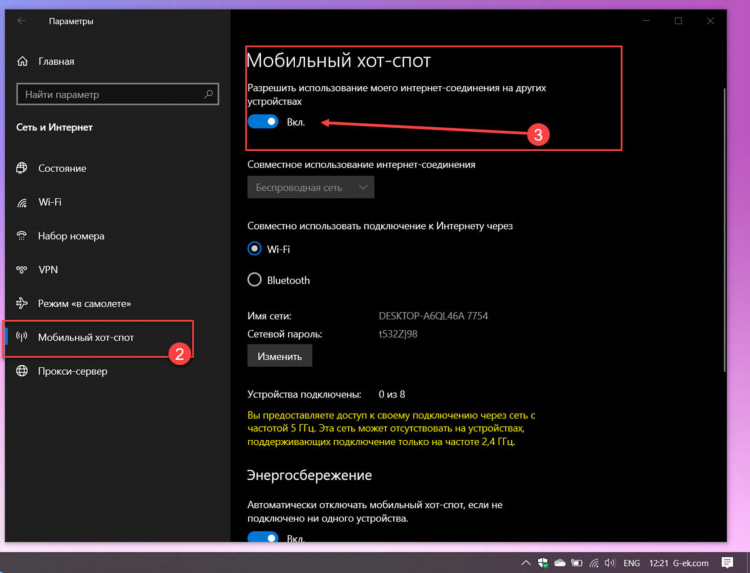
Task: Show hidden tray icons with the chevron
Action: (526, 563)
